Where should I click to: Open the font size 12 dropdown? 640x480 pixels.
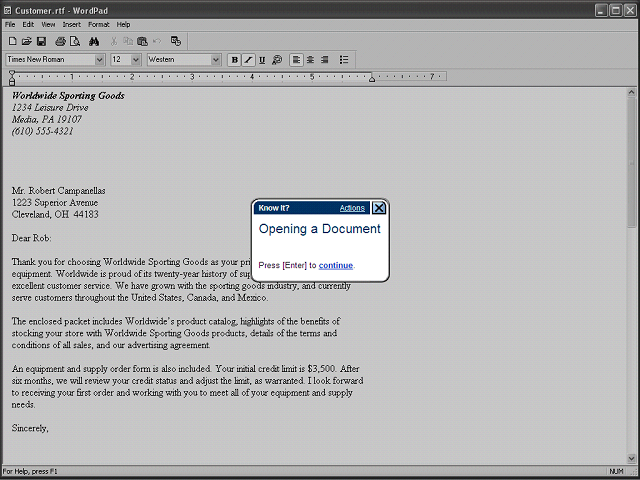[136, 60]
